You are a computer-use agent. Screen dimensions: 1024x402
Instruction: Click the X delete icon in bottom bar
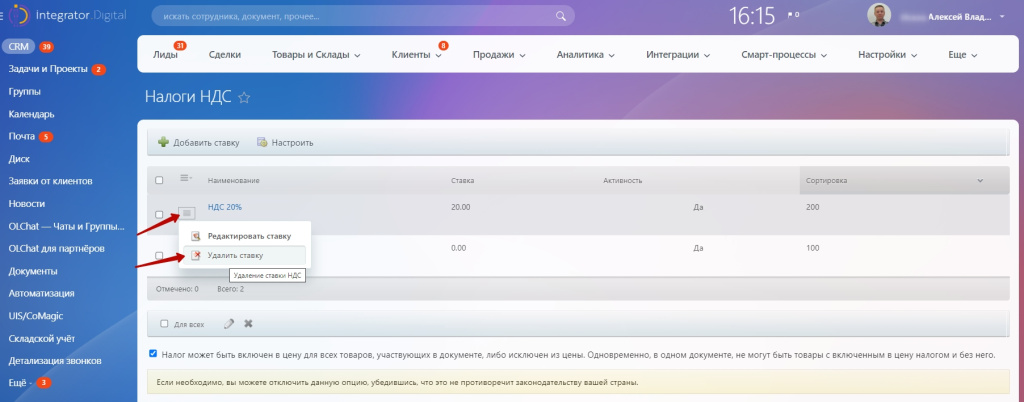click(248, 324)
